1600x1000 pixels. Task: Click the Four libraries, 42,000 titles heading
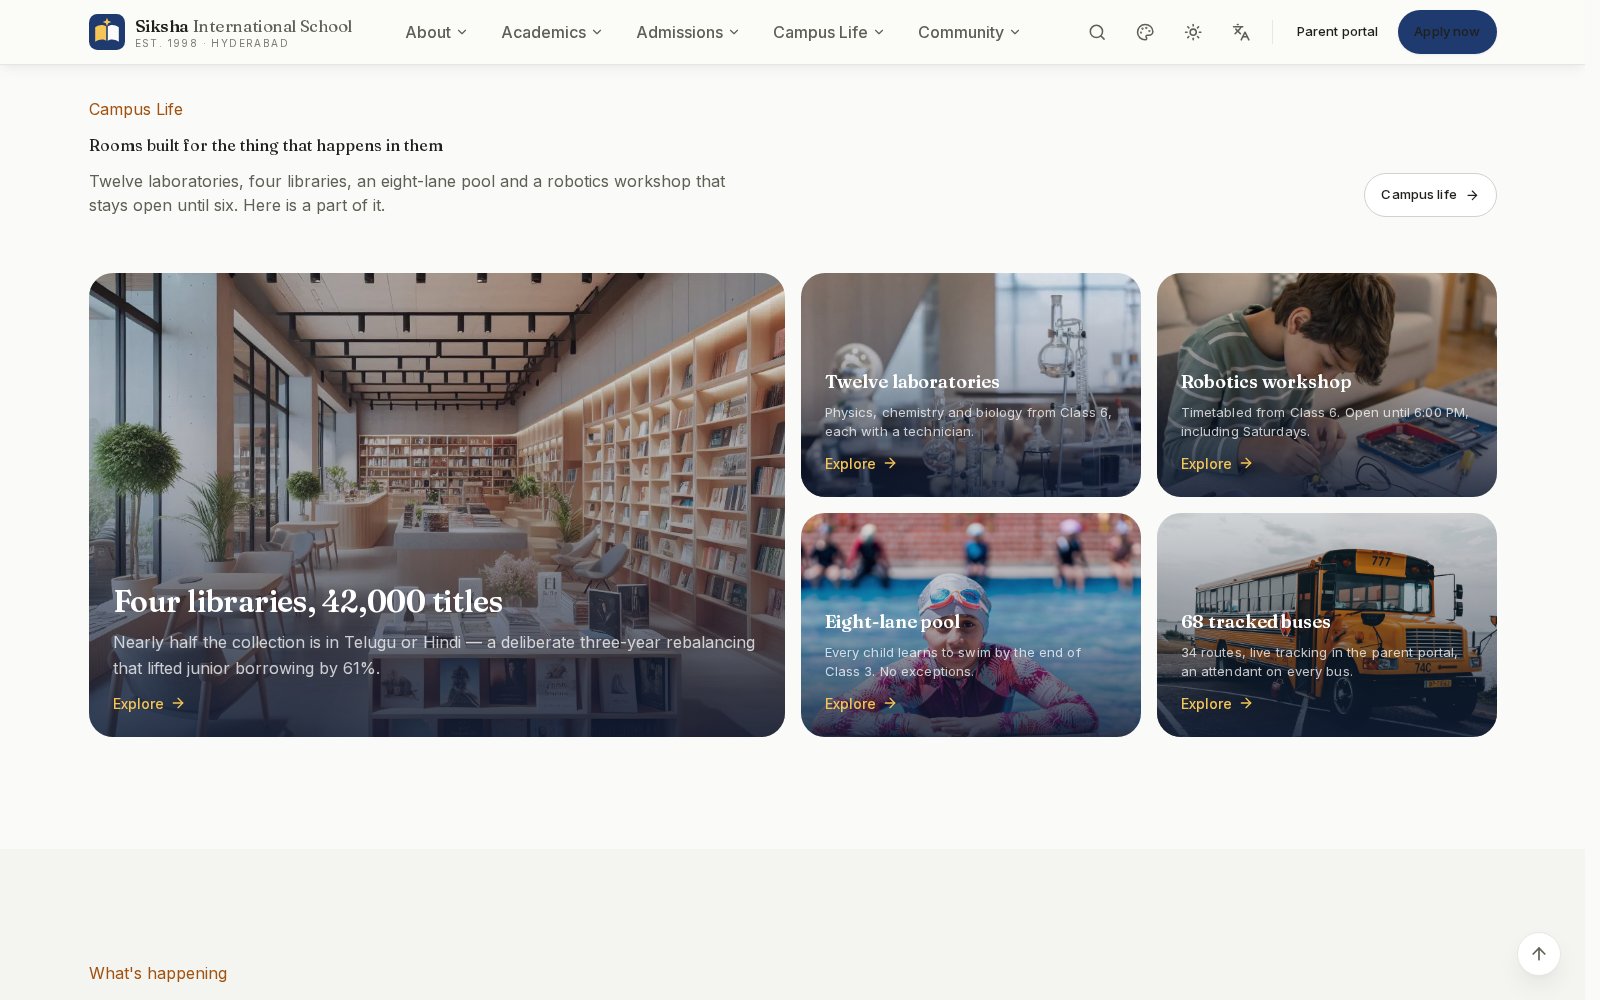click(308, 601)
